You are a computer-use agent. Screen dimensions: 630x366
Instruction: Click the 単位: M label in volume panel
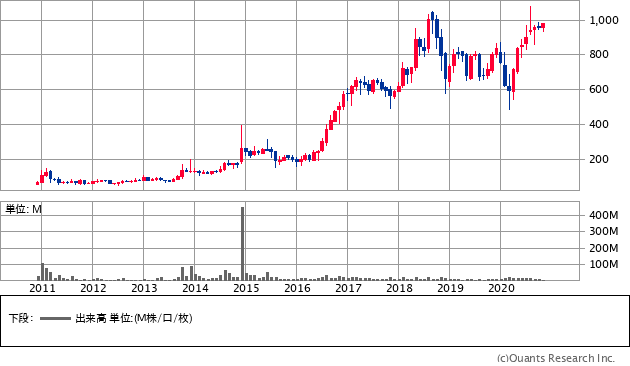pos(23,209)
